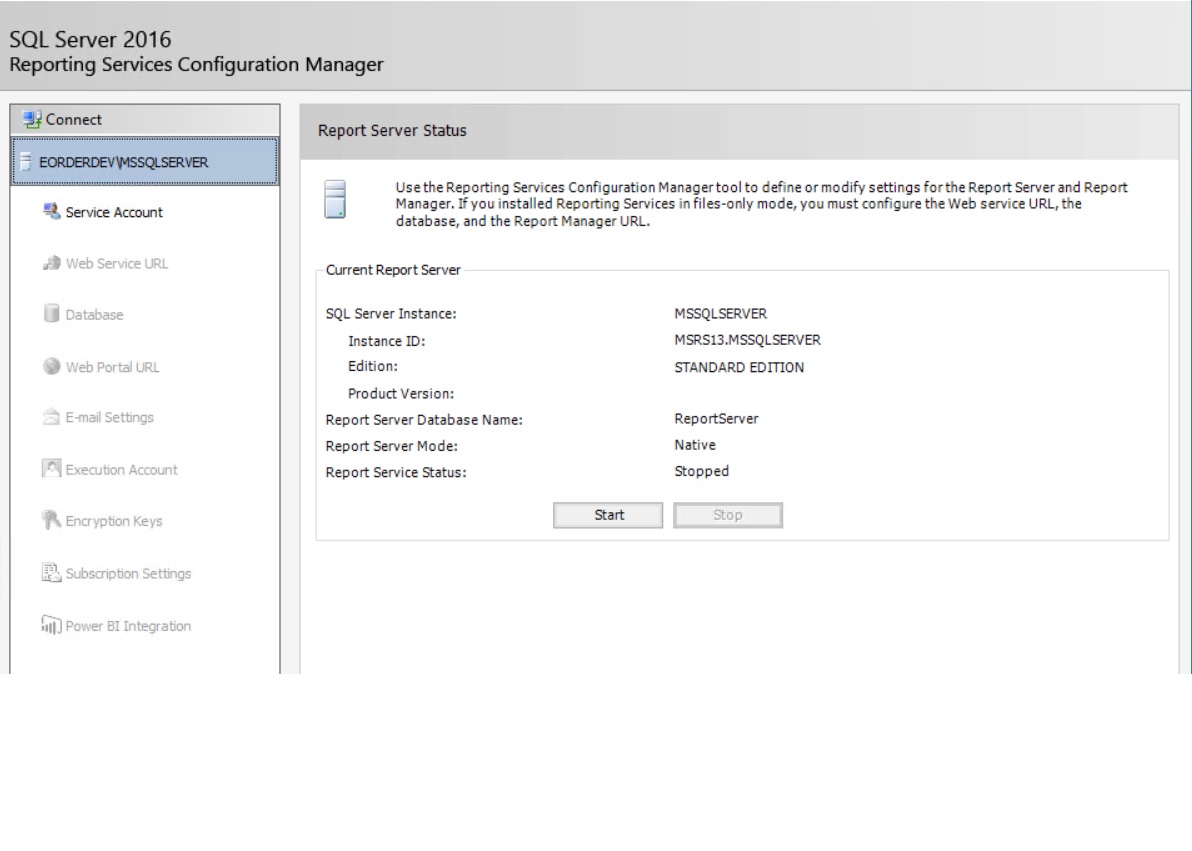The width and height of the screenshot is (1192, 851).
Task: Open the Service Account page label
Action: click(x=114, y=212)
